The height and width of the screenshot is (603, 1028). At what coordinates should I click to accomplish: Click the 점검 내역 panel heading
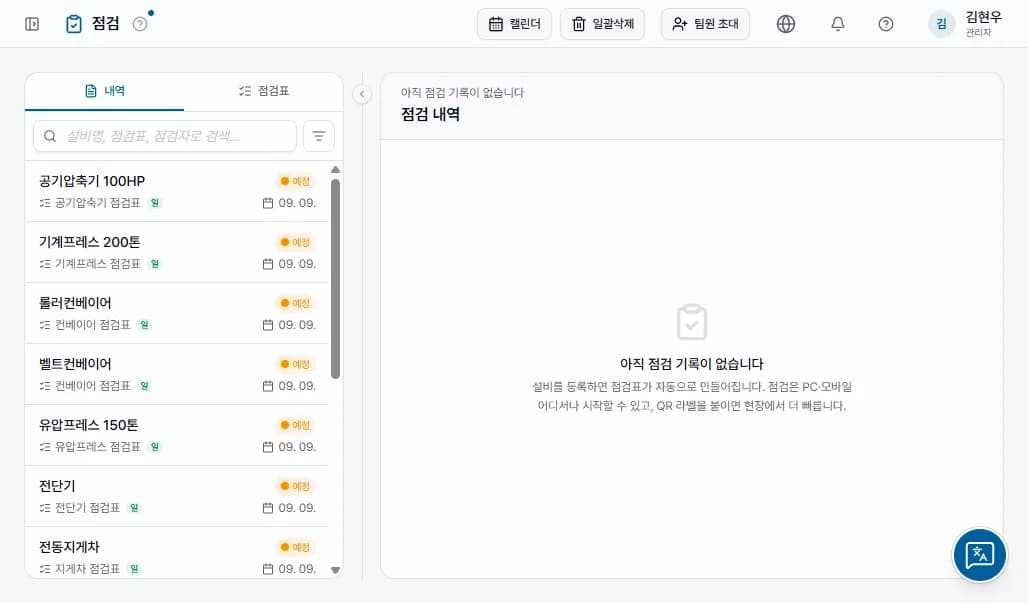click(430, 115)
